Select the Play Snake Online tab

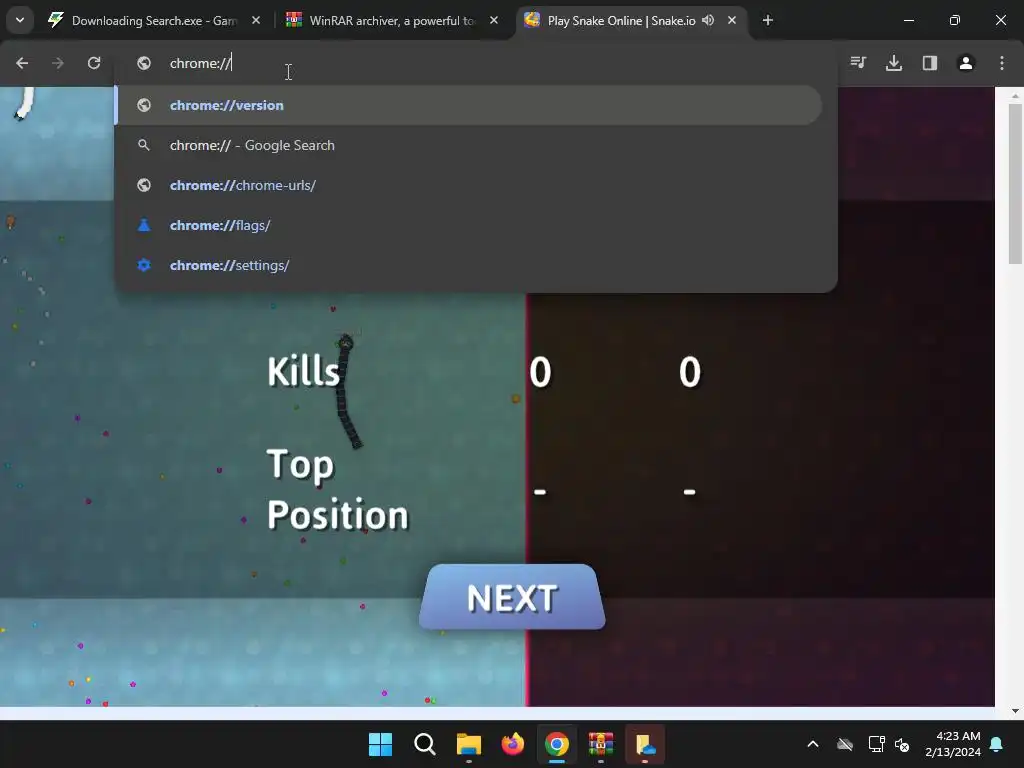click(620, 20)
